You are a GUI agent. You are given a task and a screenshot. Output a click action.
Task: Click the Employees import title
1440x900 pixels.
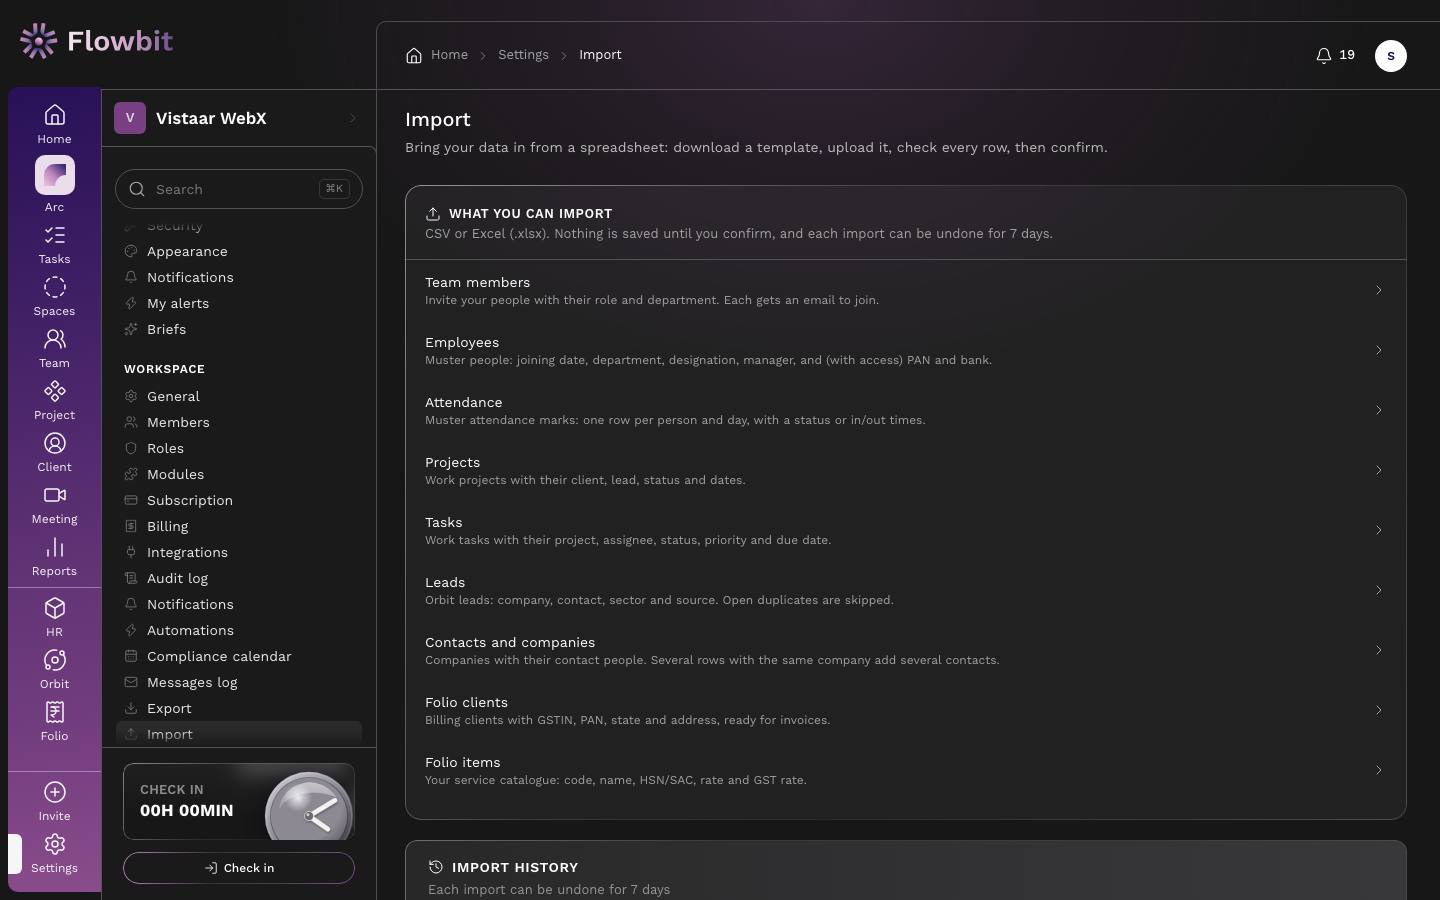(x=462, y=343)
